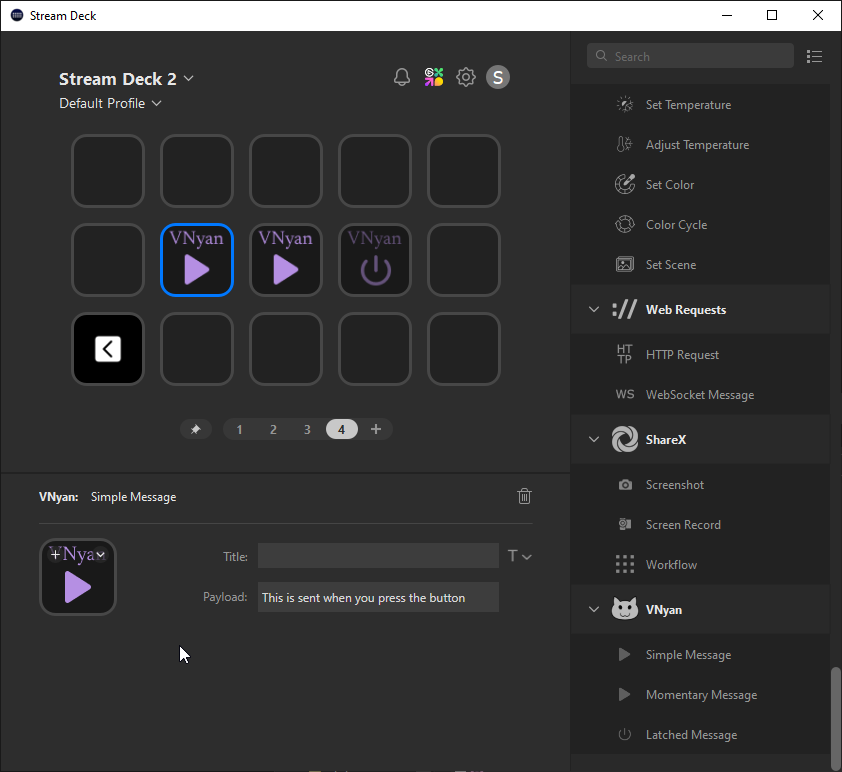Screen dimensions: 842x772
Task: Select the WebSocket Message action
Action: 700,395
